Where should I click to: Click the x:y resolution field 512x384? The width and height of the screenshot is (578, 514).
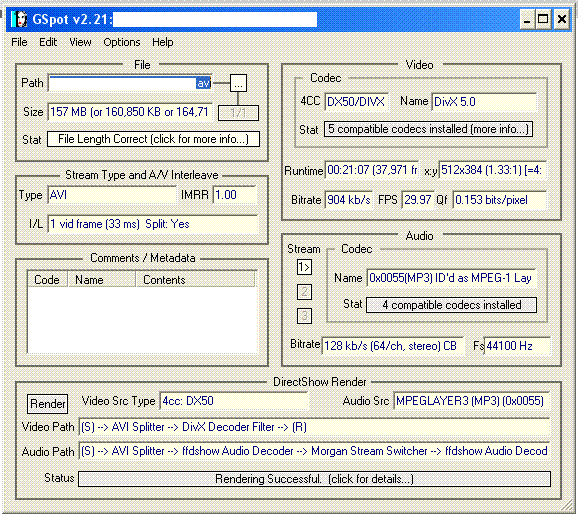492,170
